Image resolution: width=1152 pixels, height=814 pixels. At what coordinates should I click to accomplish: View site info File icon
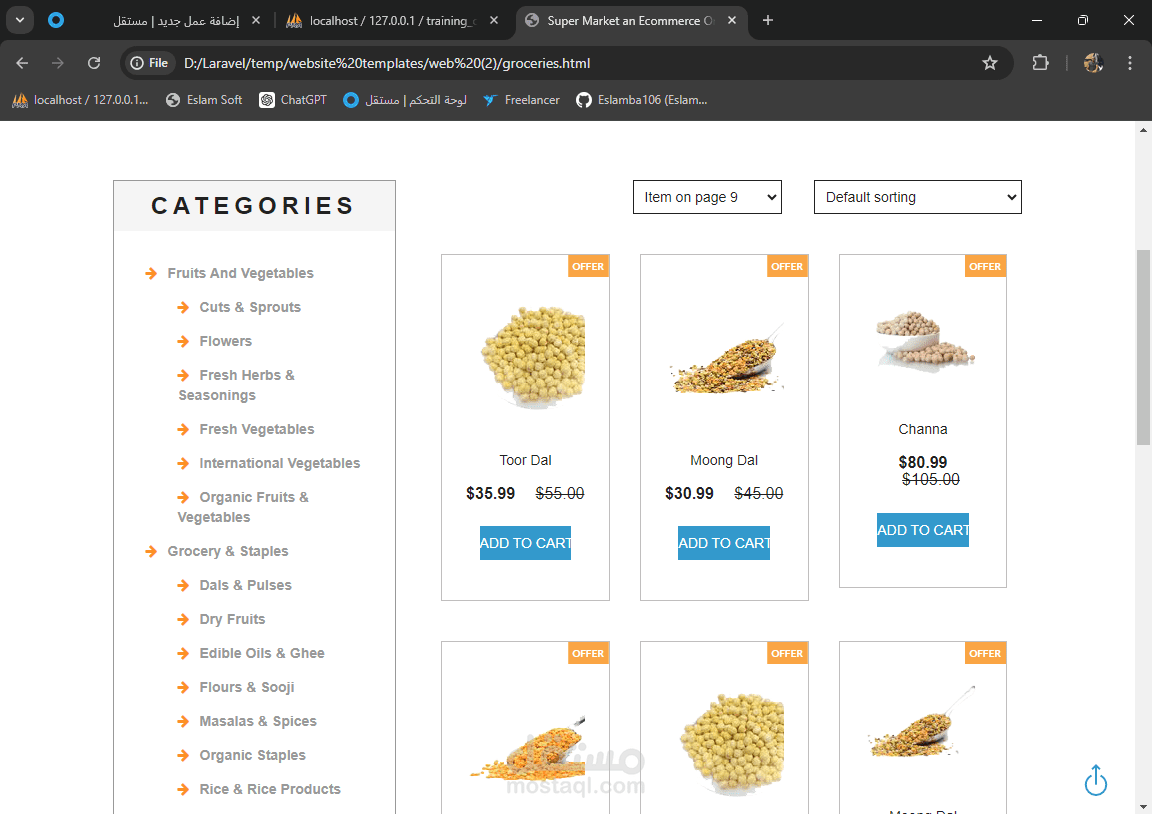150,63
